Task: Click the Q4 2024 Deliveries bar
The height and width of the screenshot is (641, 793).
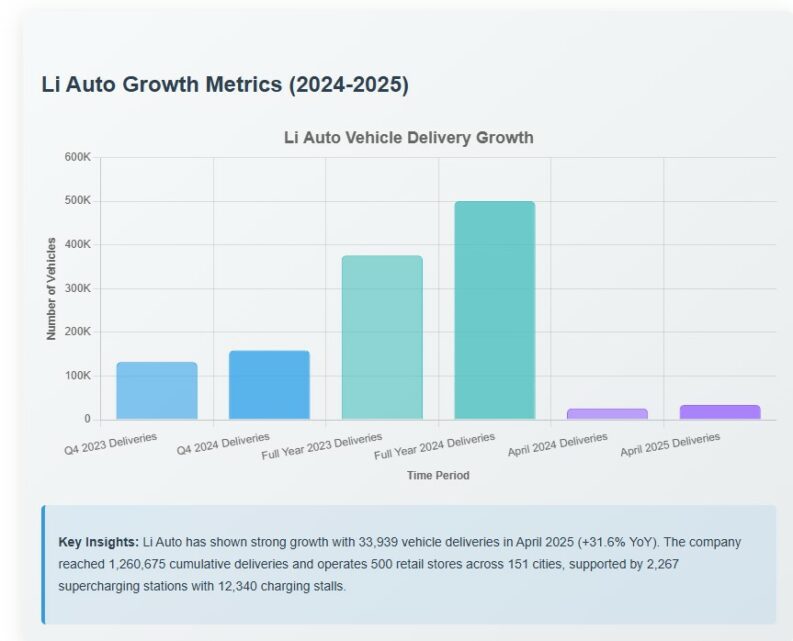Action: point(269,385)
